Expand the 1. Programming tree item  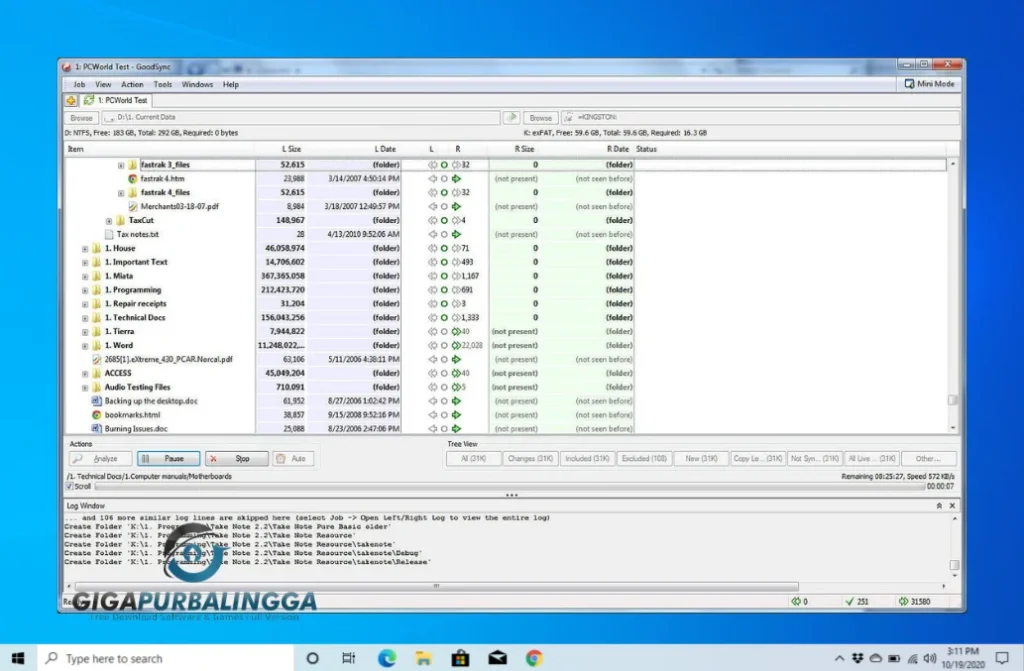[83, 289]
